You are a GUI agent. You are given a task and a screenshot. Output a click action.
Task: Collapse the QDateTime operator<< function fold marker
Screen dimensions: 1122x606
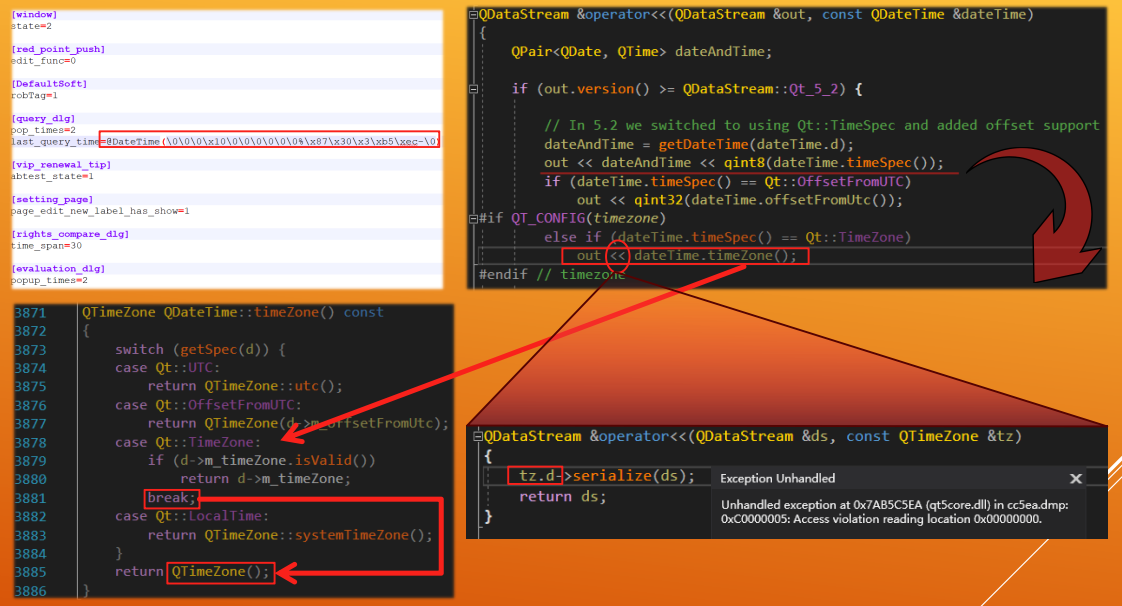[x=474, y=15]
